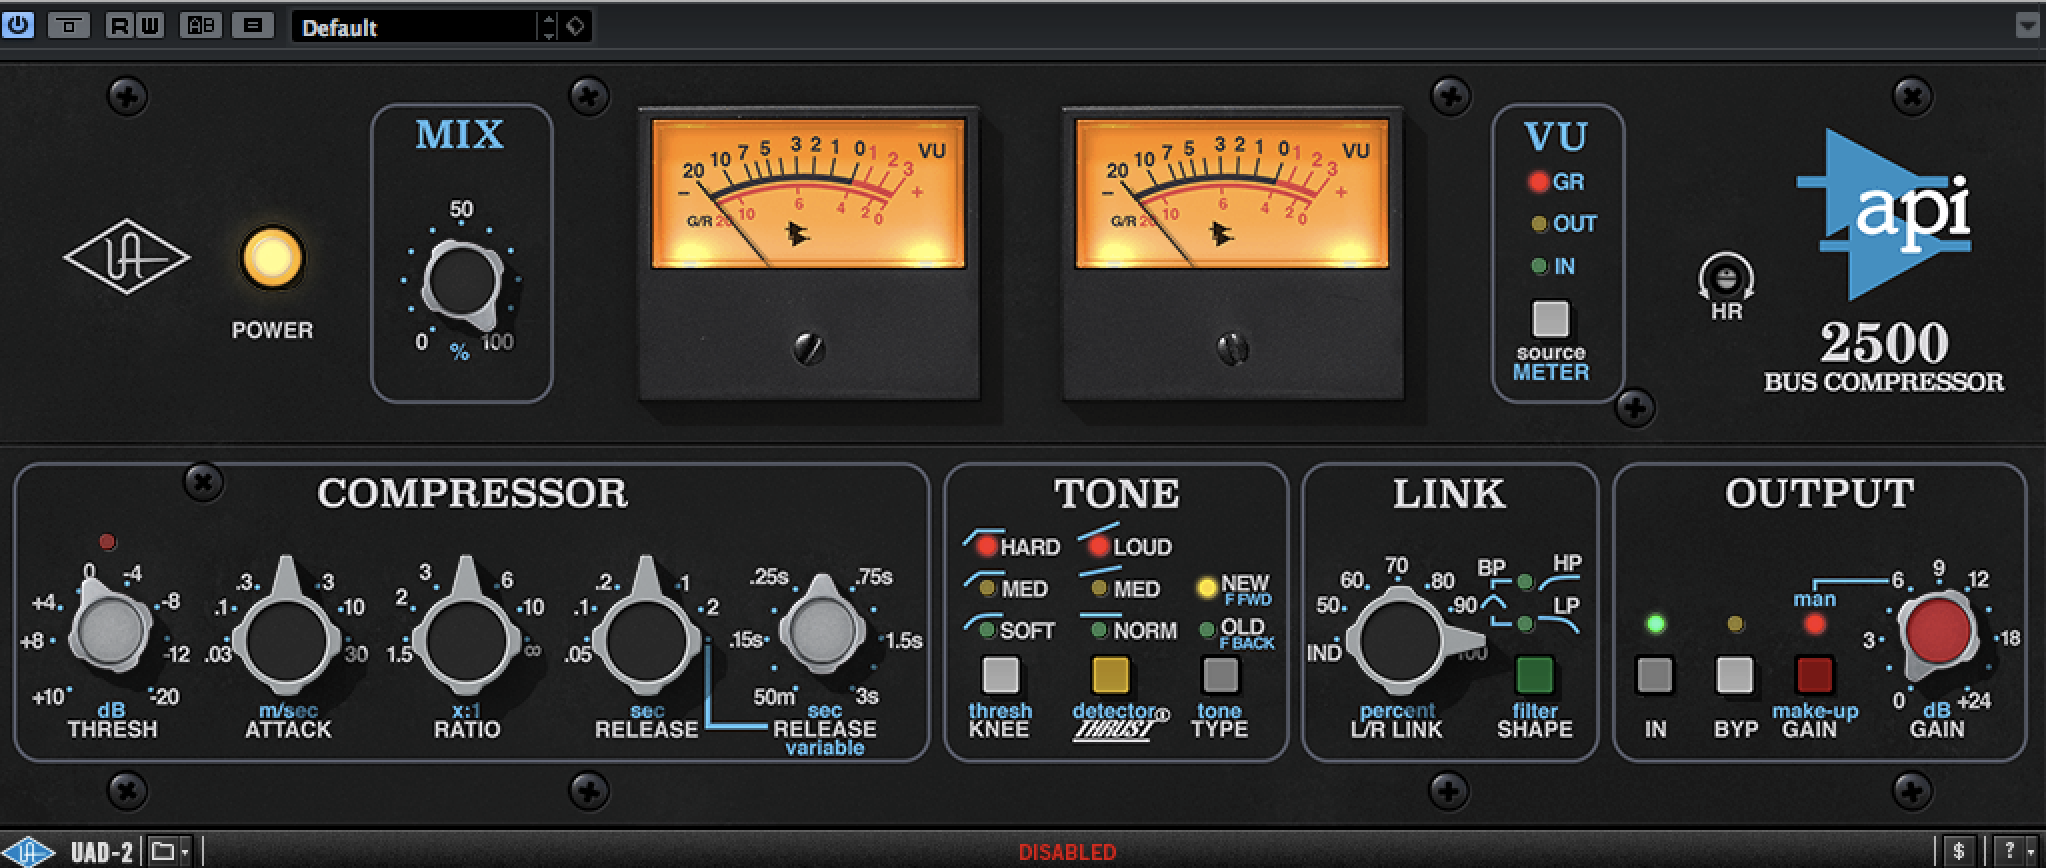Image resolution: width=2046 pixels, height=868 pixels.
Task: Click the Write automation W button
Action: [x=149, y=25]
